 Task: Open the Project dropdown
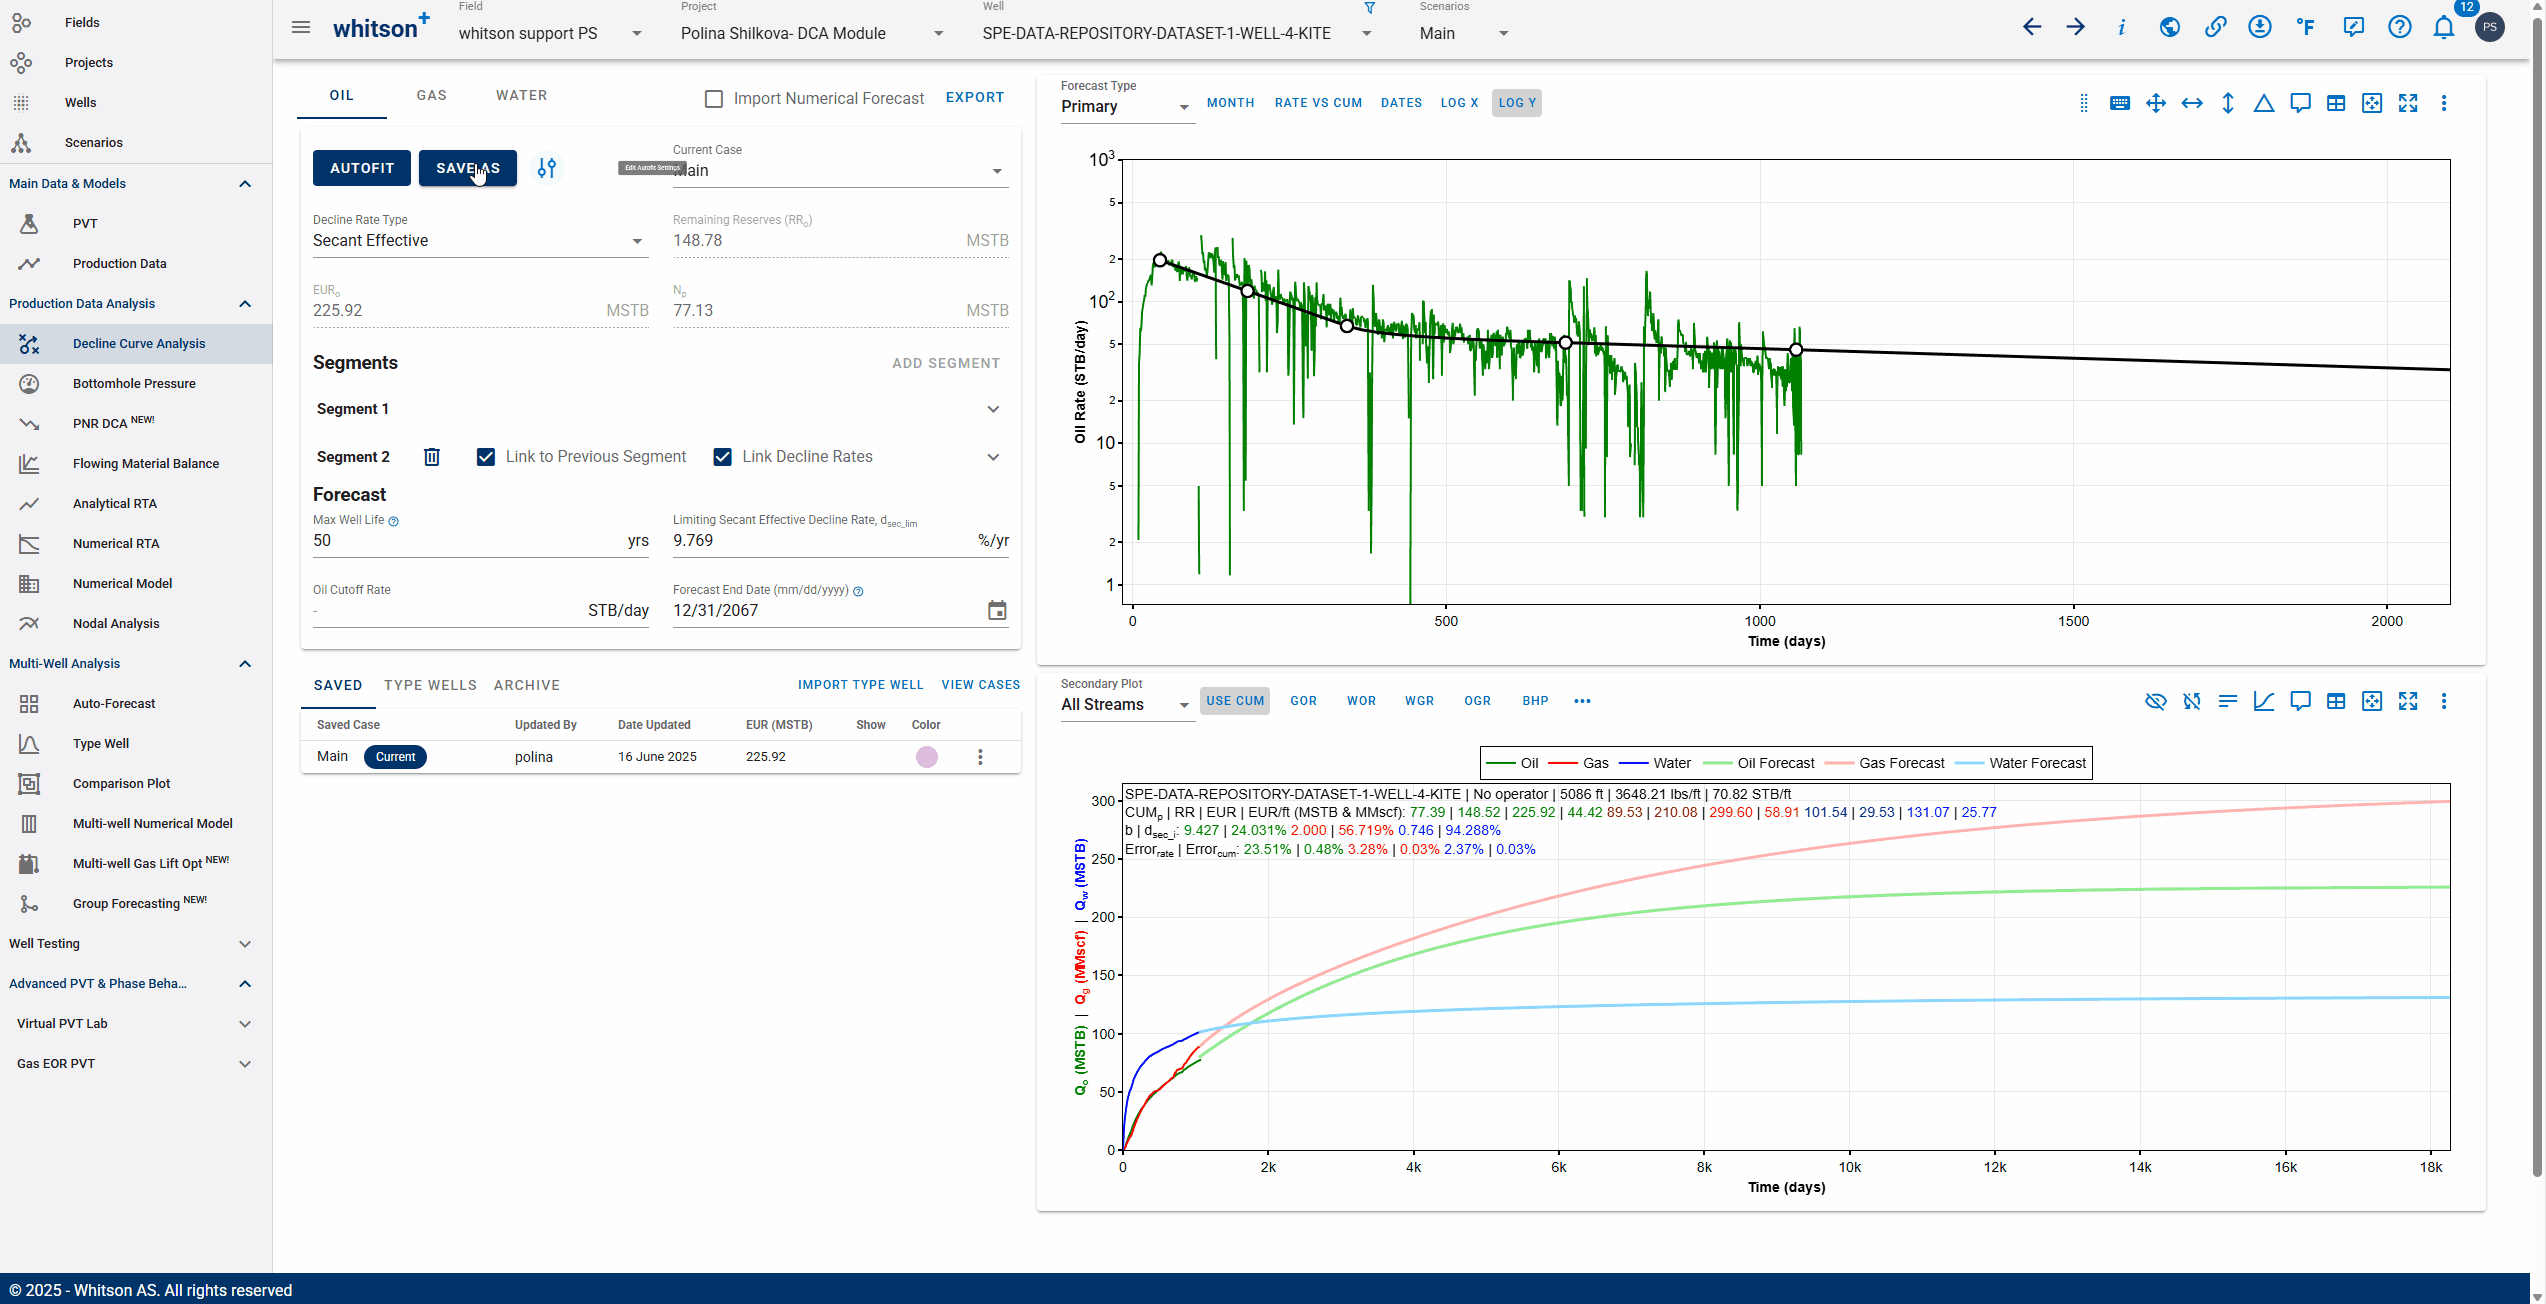tap(812, 33)
